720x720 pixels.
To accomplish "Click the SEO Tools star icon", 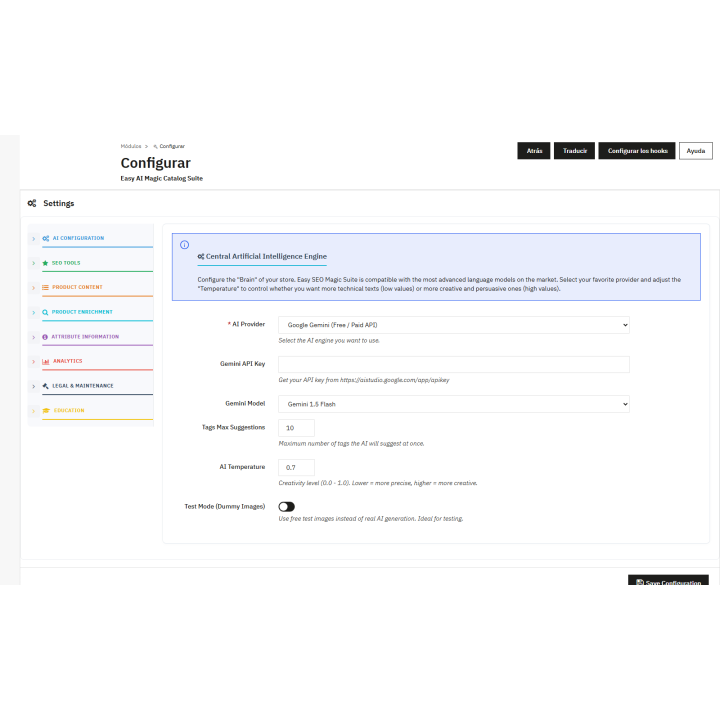I will tap(45, 263).
